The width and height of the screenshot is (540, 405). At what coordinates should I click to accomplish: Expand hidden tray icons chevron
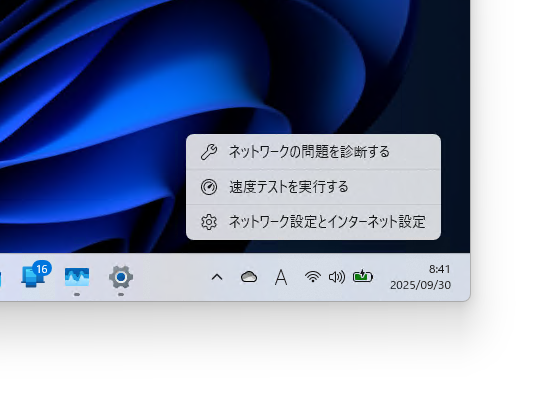(x=217, y=277)
